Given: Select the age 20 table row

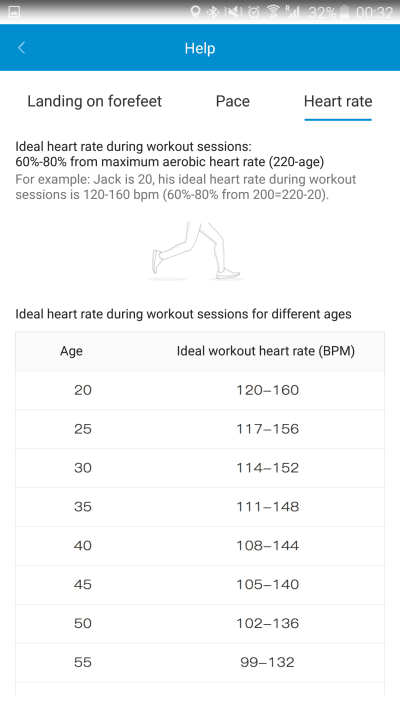Looking at the screenshot, I should pyautogui.click(x=200, y=390).
